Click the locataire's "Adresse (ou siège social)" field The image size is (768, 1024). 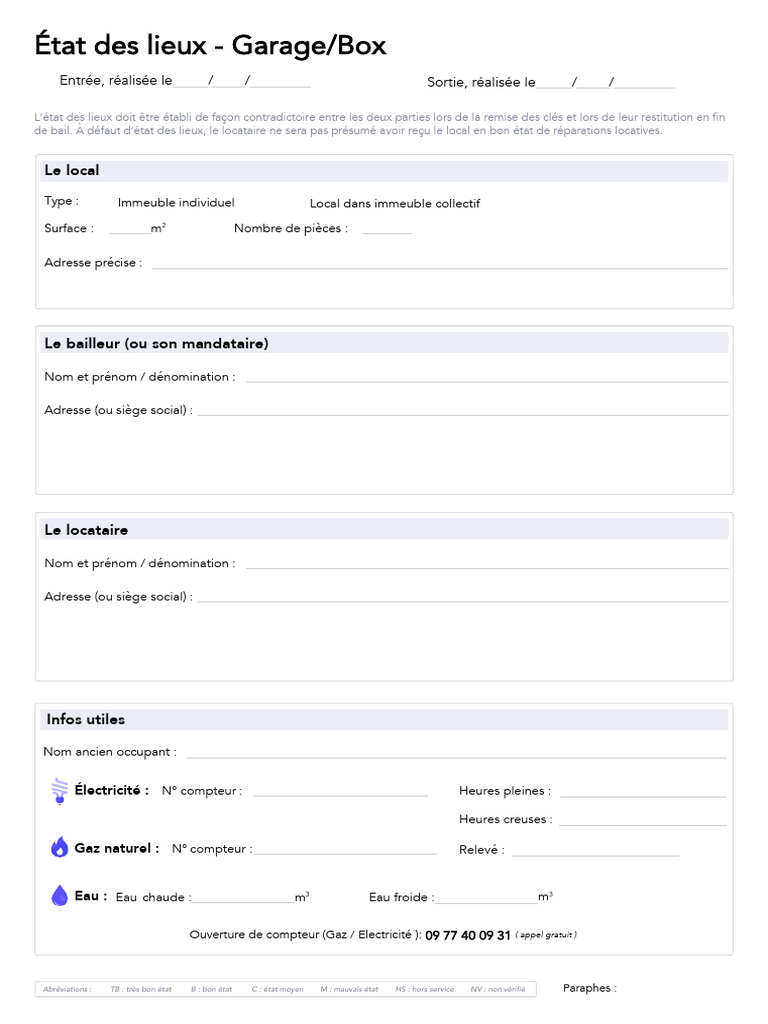[463, 597]
